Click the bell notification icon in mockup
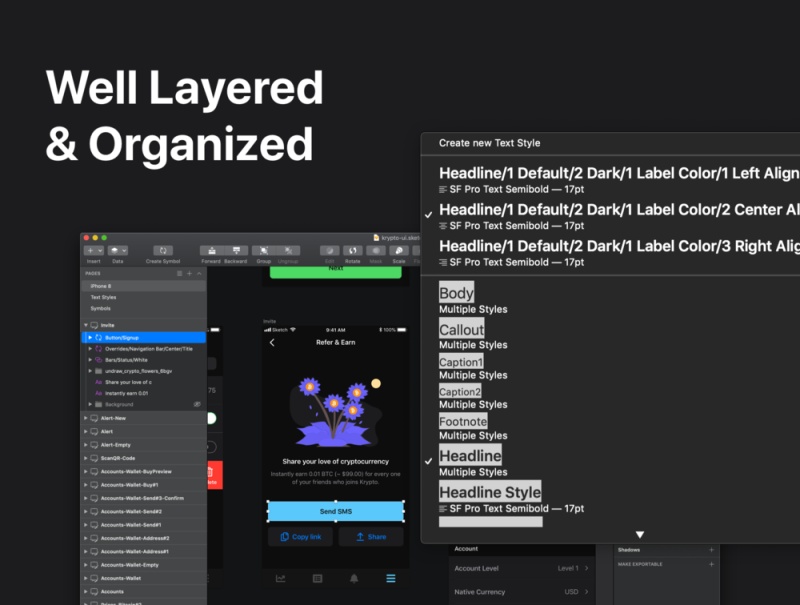This screenshot has height=605, width=800. point(354,578)
